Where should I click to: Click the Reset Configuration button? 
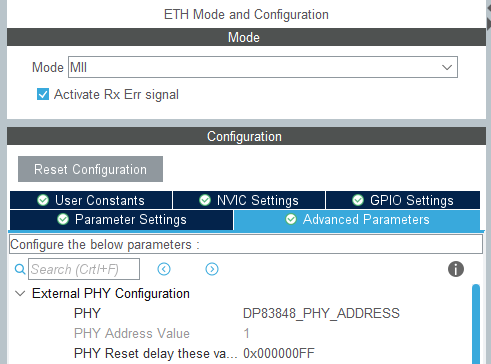coord(90,169)
